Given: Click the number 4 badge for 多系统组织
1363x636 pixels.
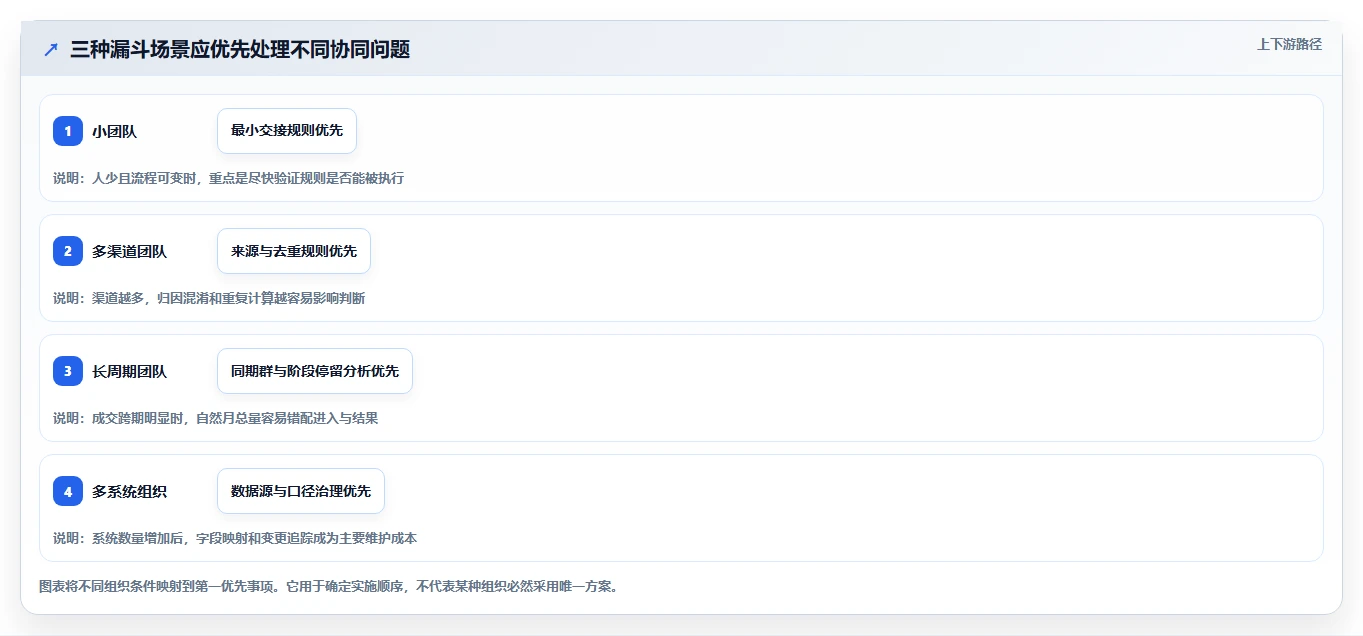Looking at the screenshot, I should [x=68, y=491].
